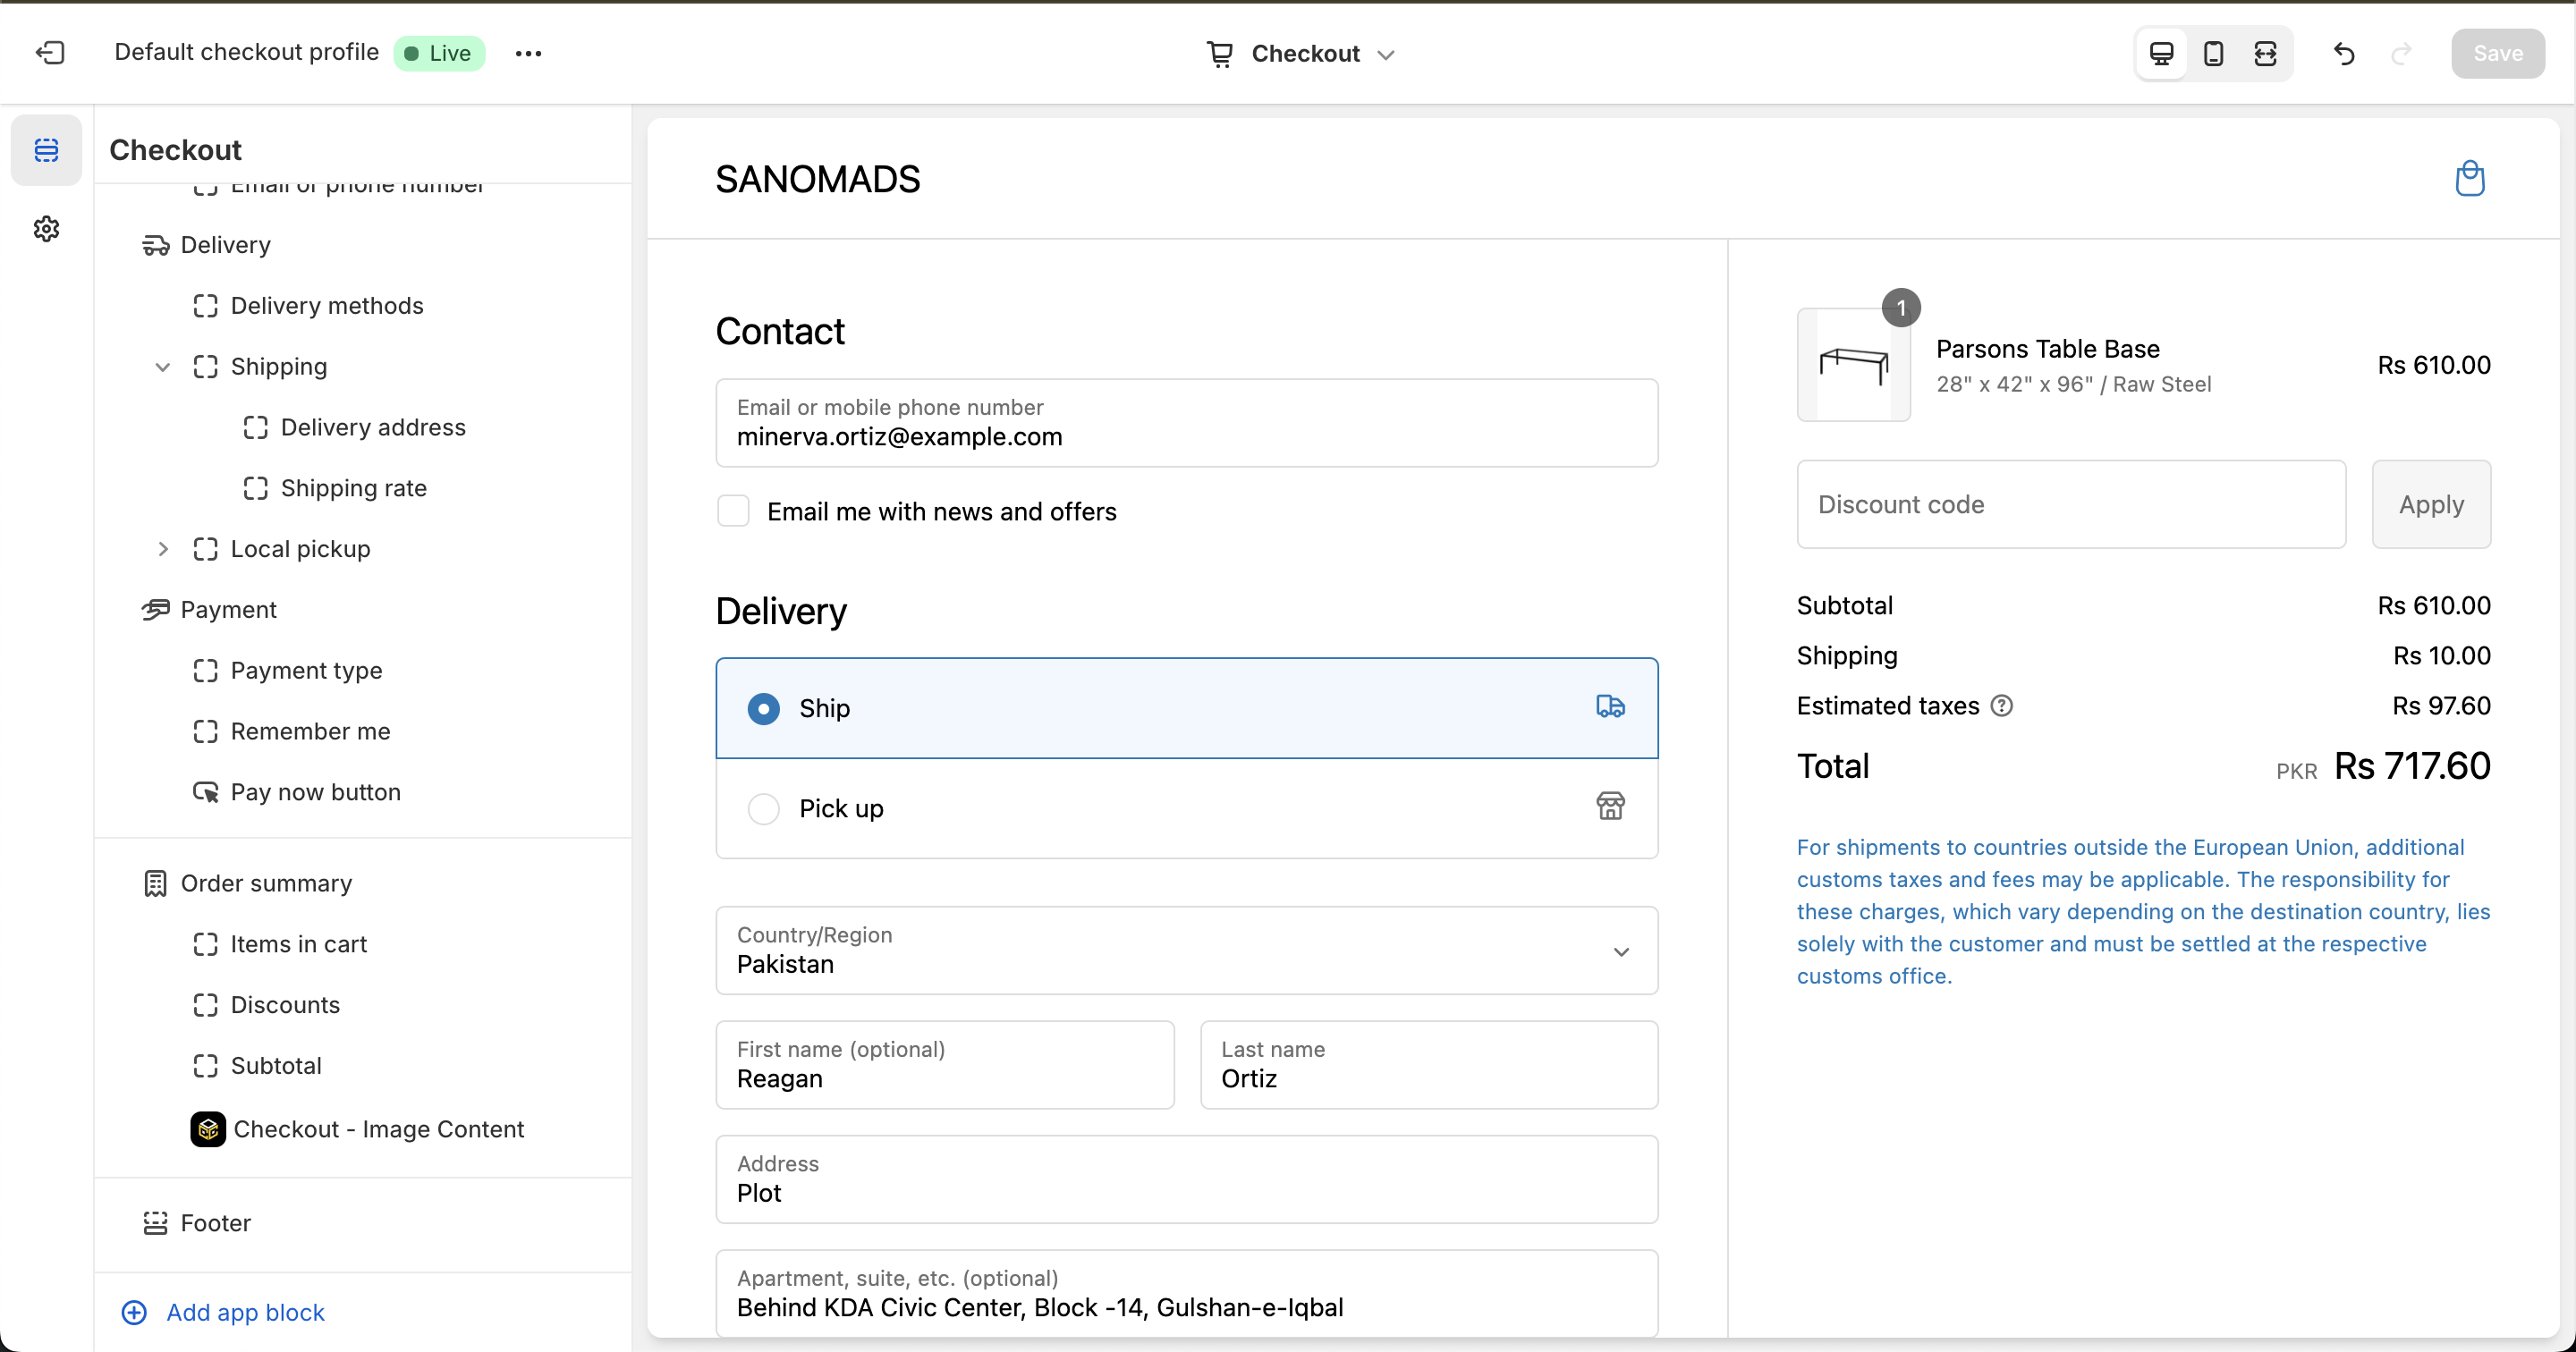Select Pay now button in the sidebar
2576x1352 pixels.
coord(315,792)
